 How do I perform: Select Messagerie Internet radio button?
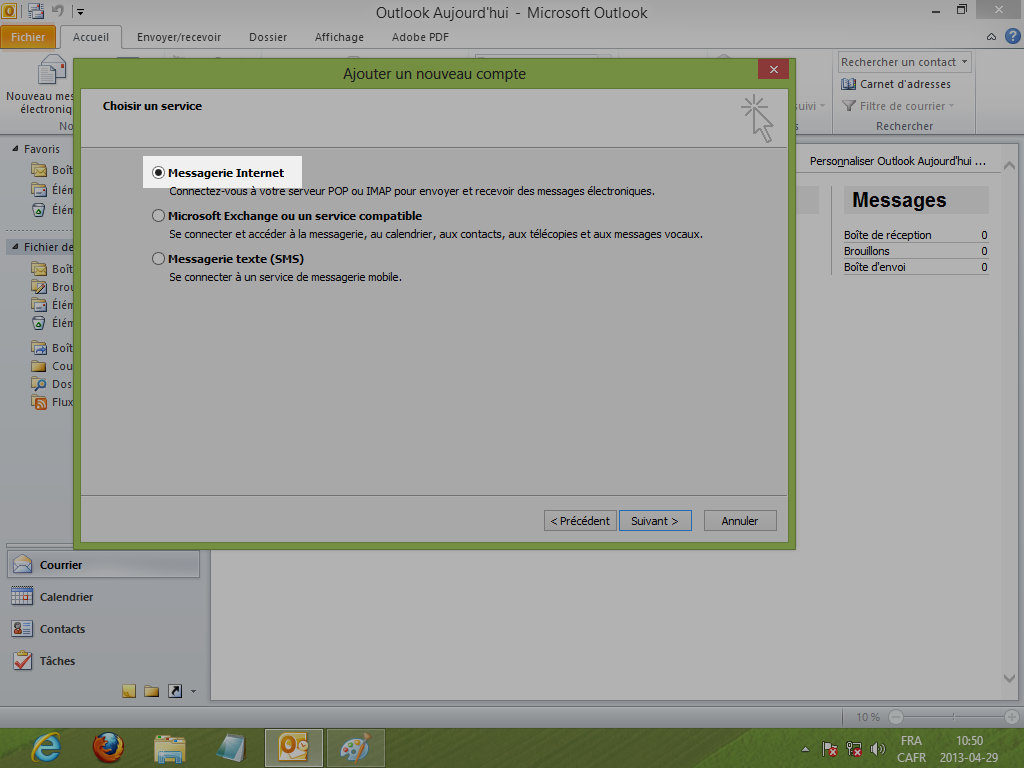tap(158, 172)
